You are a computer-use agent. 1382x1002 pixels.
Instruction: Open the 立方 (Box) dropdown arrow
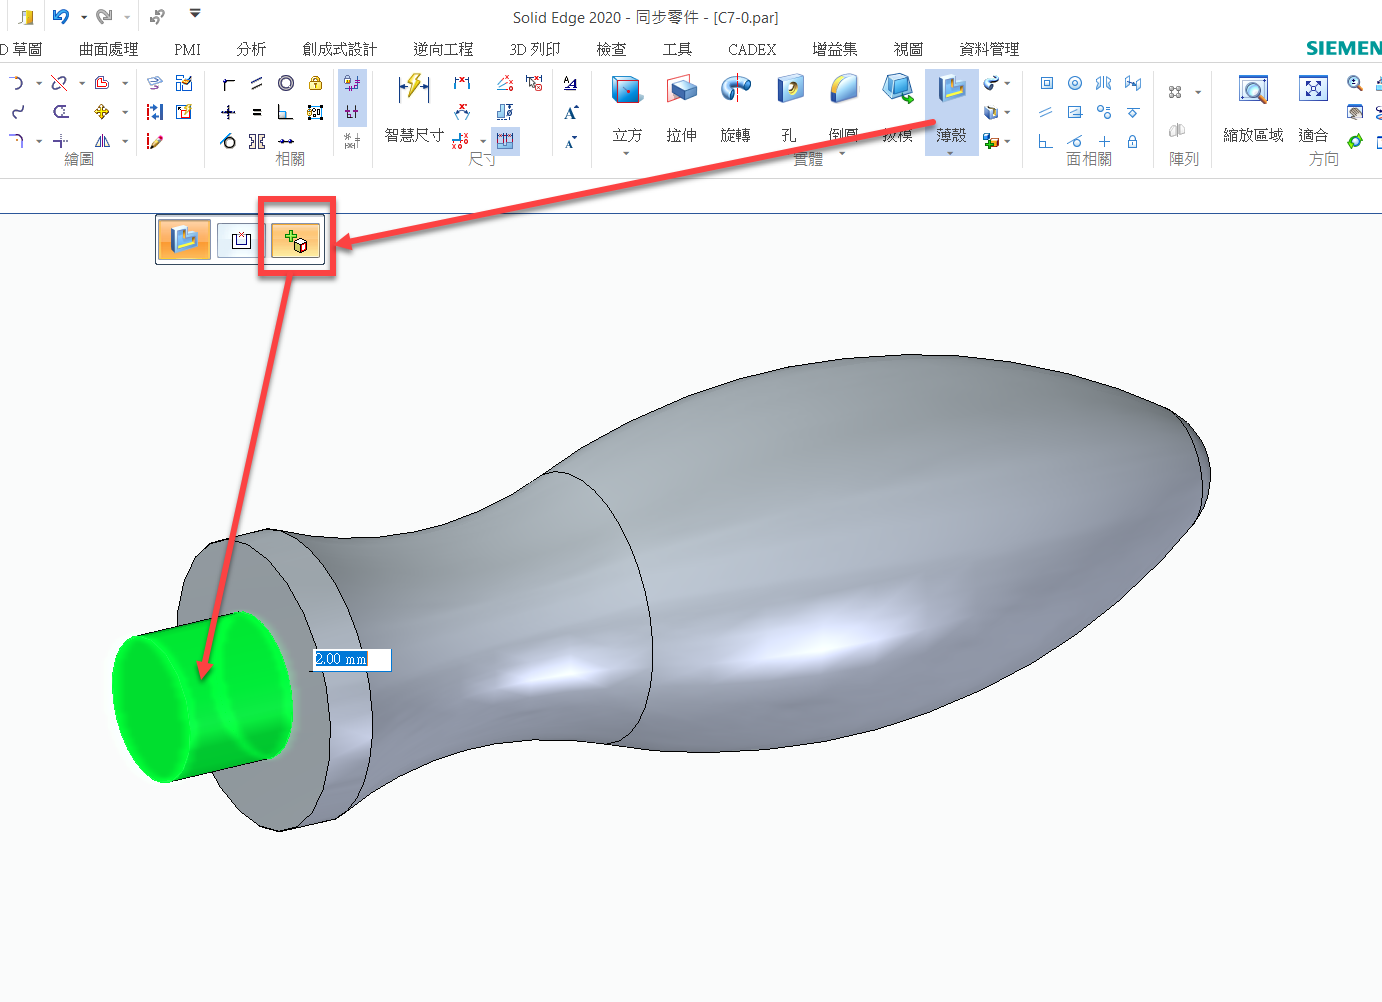tap(626, 153)
